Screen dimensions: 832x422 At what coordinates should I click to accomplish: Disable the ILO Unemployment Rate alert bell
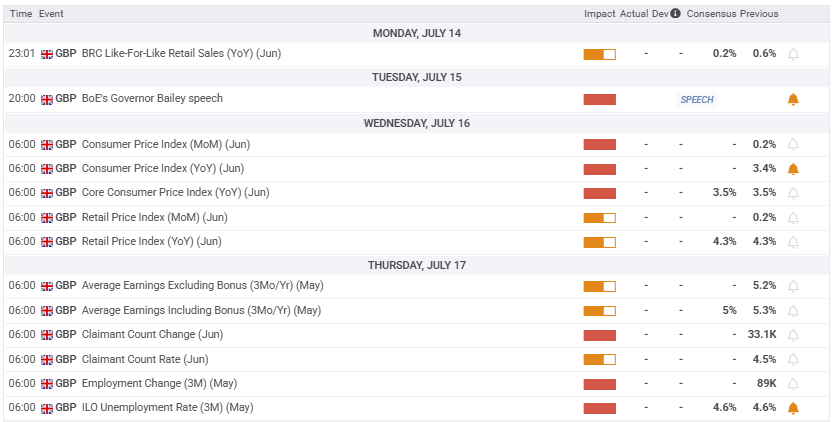pyautogui.click(x=793, y=408)
